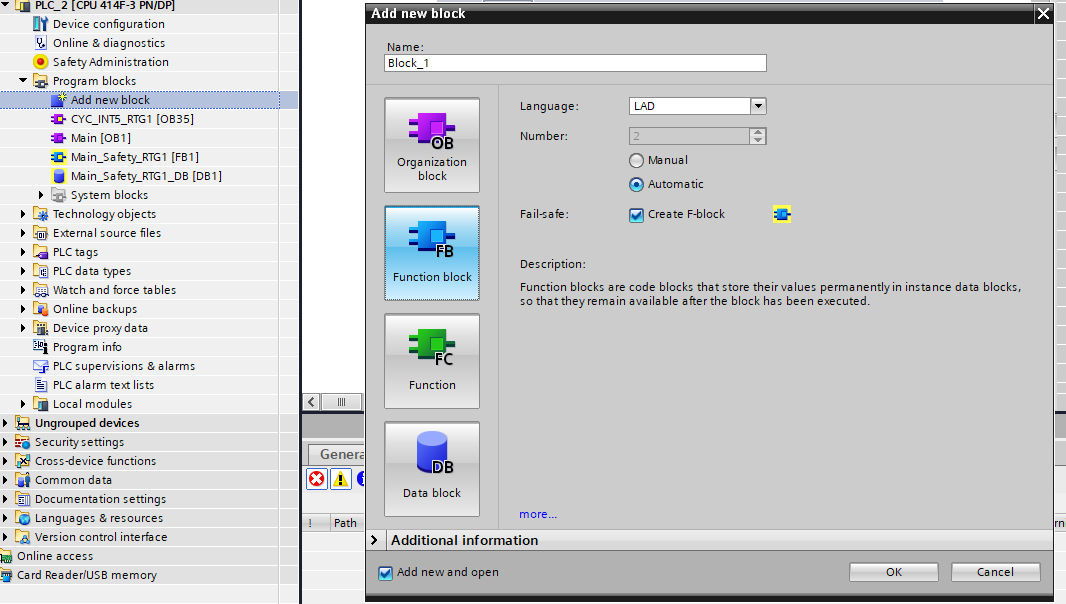Expand the Technology objects tree node
This screenshot has height=604, width=1066.
click(x=24, y=214)
